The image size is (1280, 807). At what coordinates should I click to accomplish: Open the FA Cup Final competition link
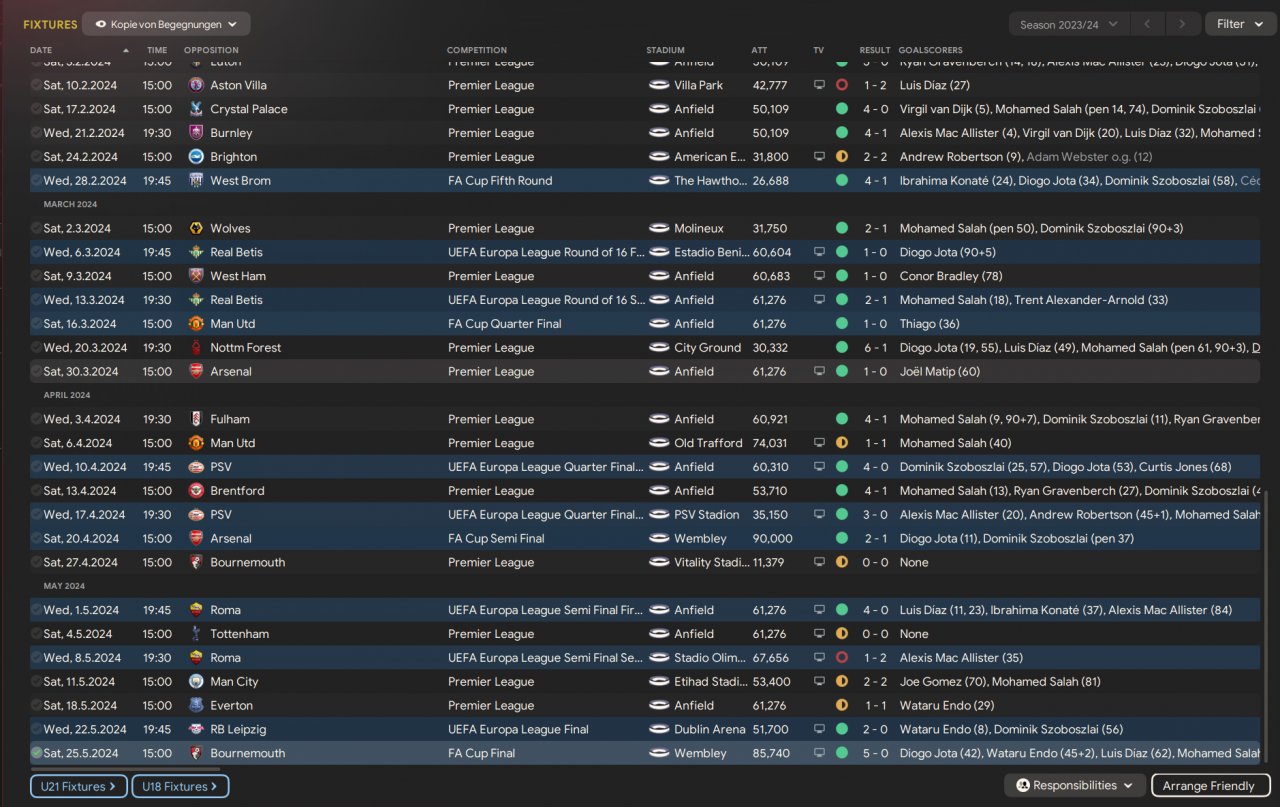pos(484,753)
